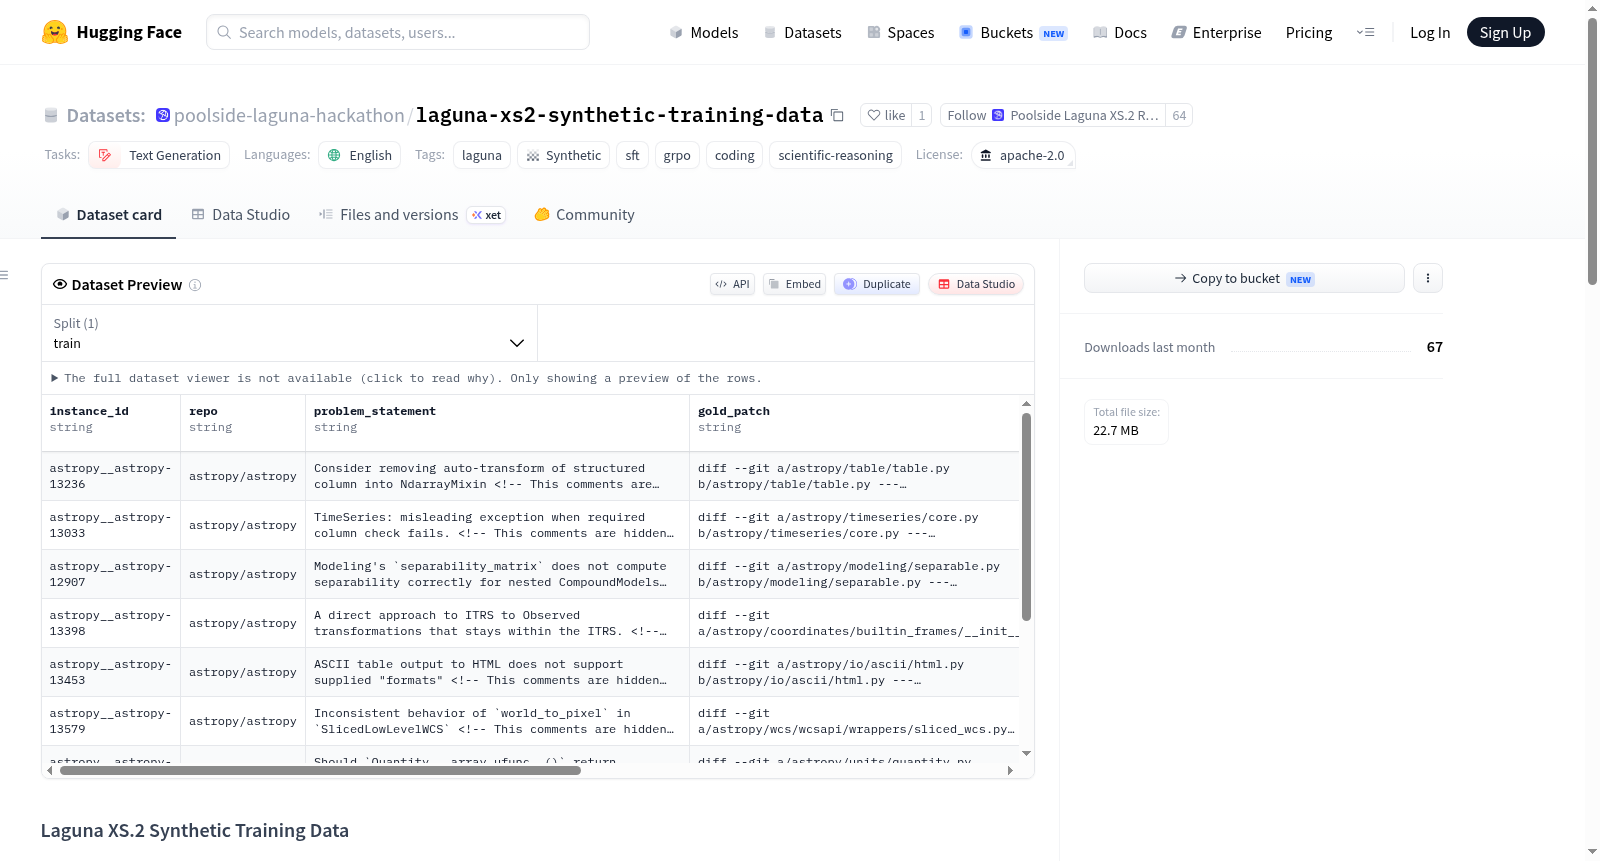Toggle the left sidebar table of contents

(4, 275)
